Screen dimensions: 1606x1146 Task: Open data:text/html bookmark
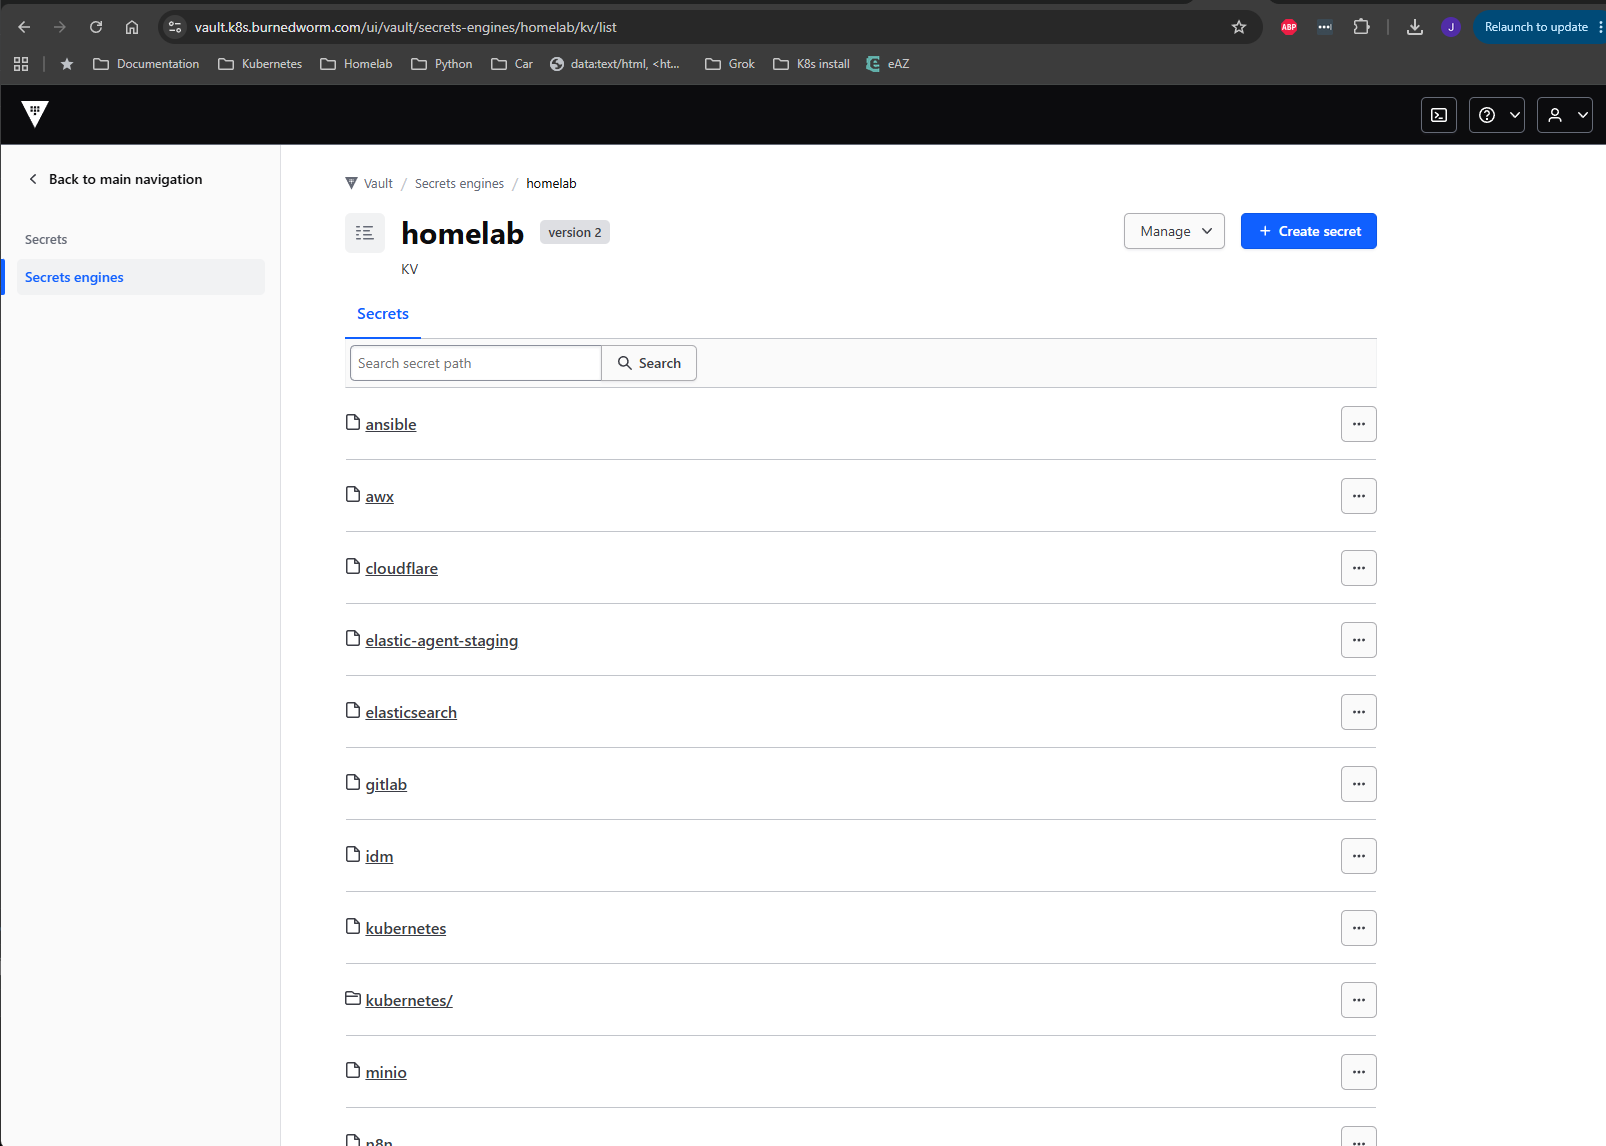tap(615, 64)
